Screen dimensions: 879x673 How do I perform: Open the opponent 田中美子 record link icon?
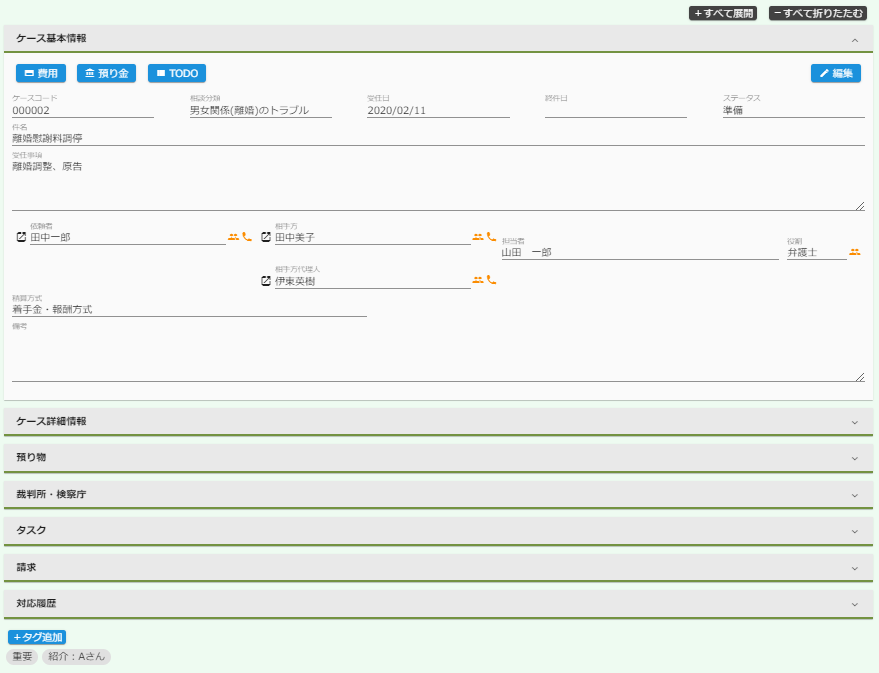pos(266,238)
